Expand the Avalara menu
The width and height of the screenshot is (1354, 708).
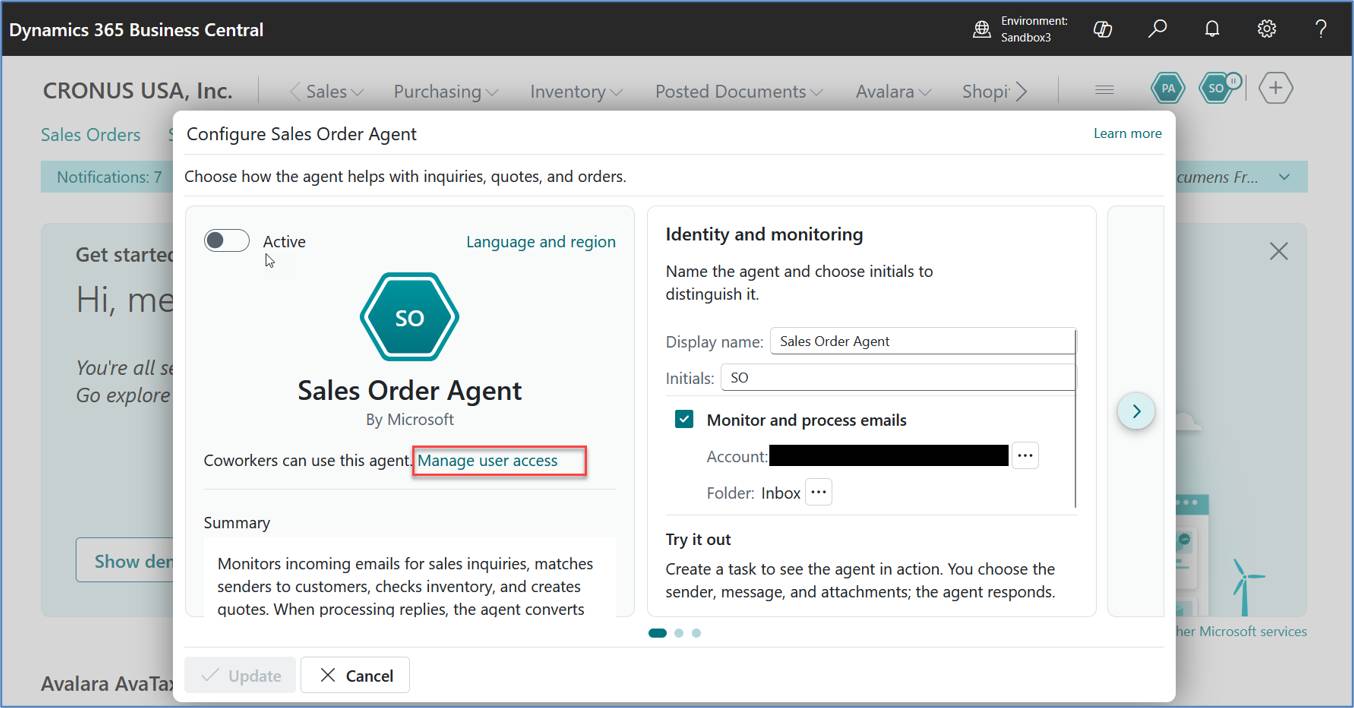893,91
